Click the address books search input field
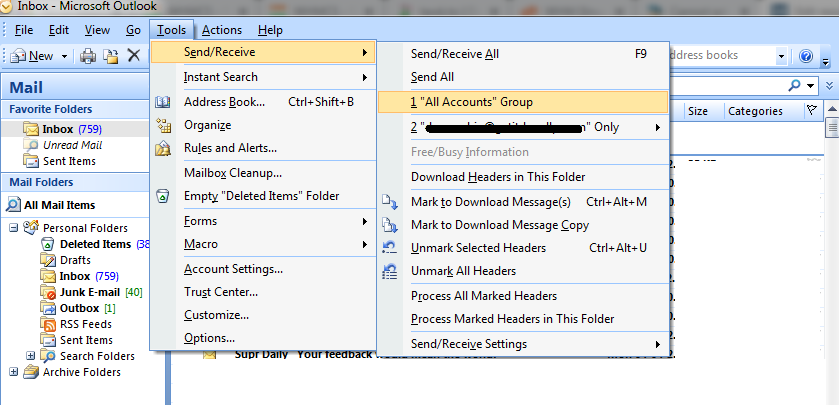Image resolution: width=839 pixels, height=405 pixels. coord(722,55)
